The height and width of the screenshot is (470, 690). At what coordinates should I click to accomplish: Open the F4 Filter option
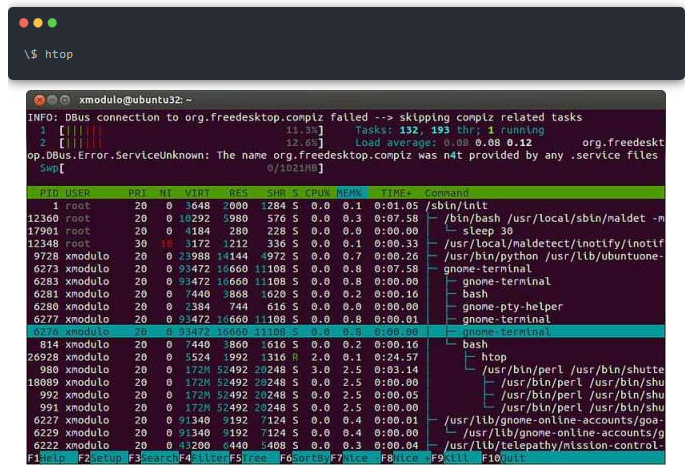click(x=204, y=458)
